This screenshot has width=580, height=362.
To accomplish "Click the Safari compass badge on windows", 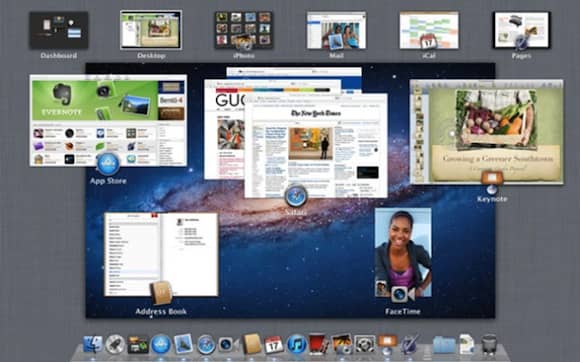I will [296, 196].
